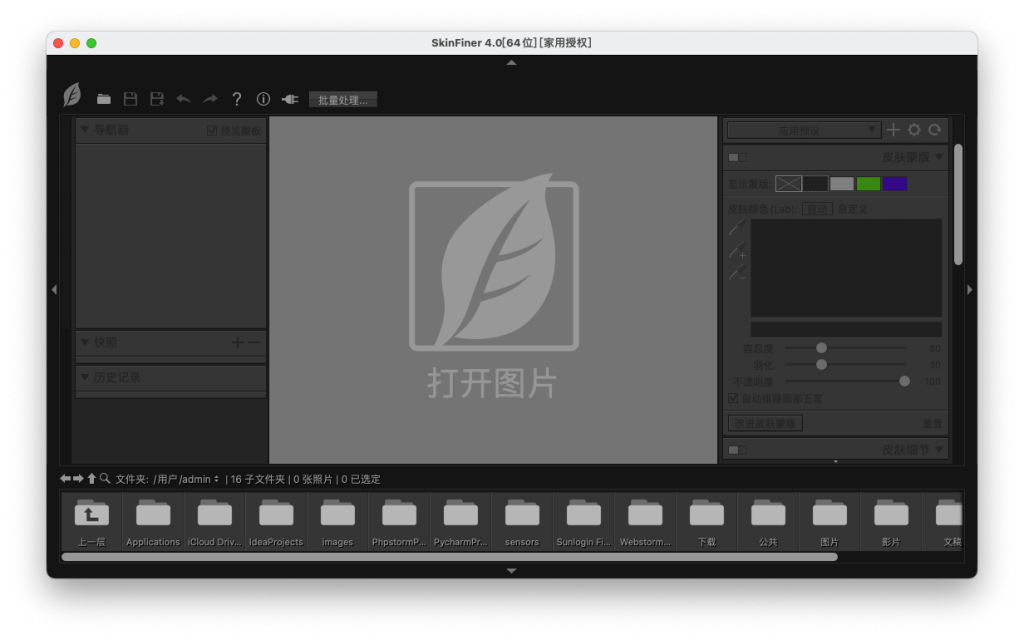Collapse the 快照 snapshot panel

pyautogui.click(x=85, y=342)
